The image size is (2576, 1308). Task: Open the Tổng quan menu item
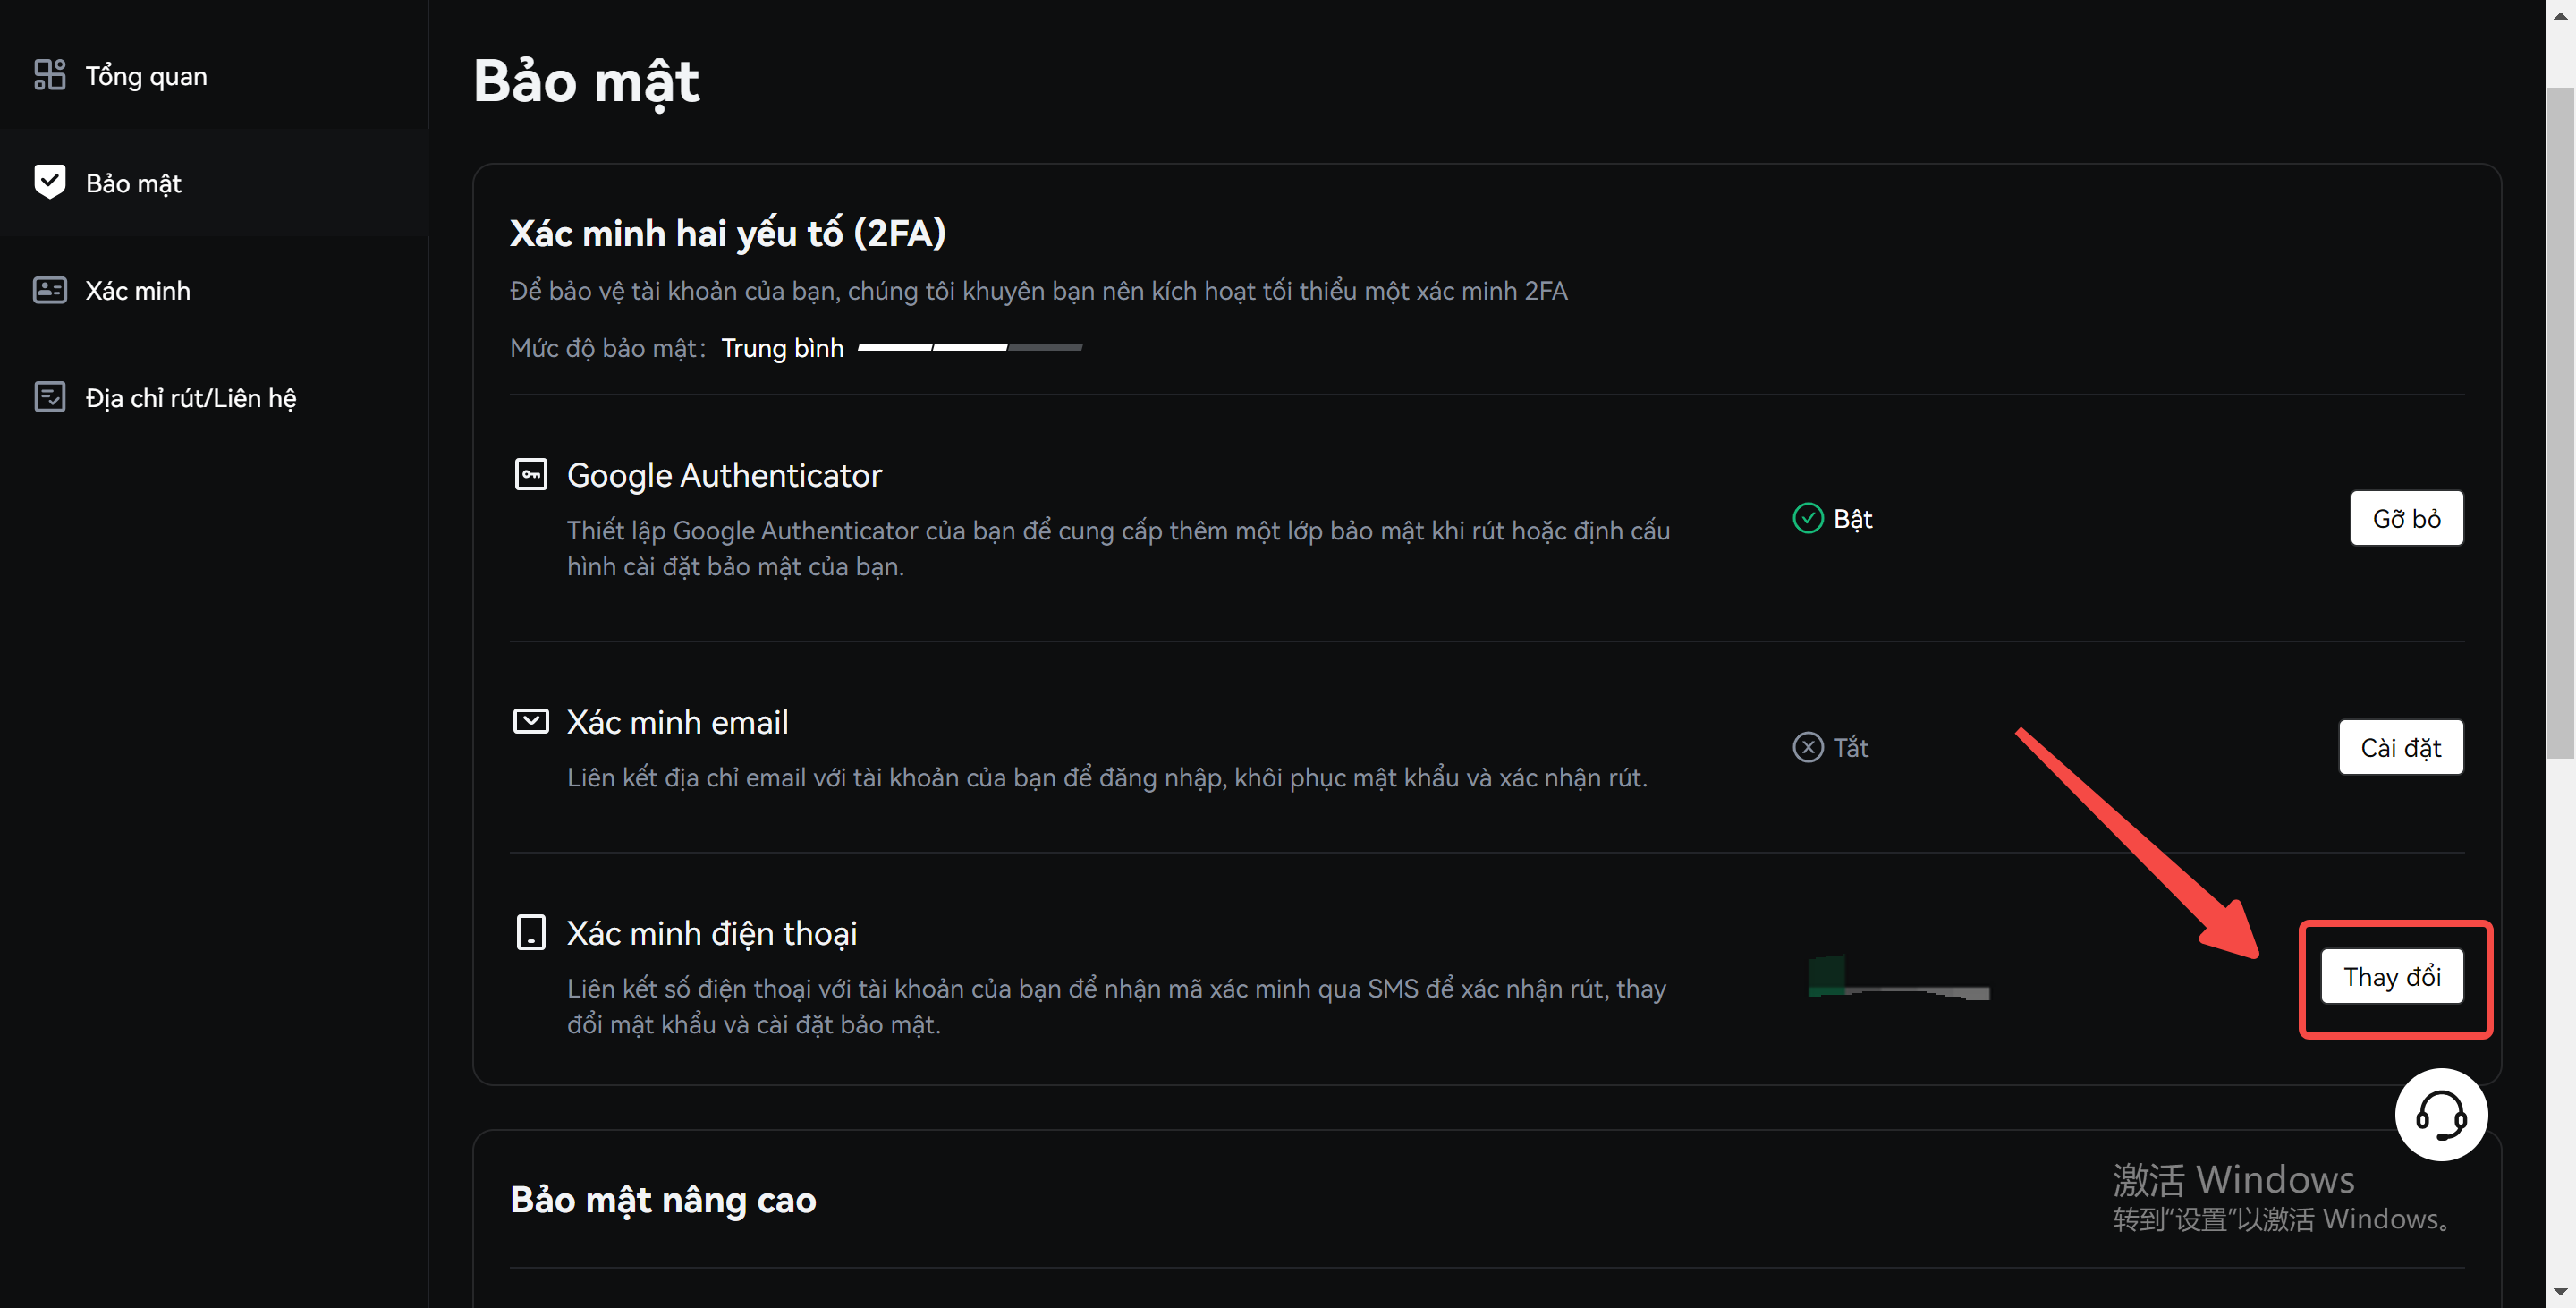146,76
